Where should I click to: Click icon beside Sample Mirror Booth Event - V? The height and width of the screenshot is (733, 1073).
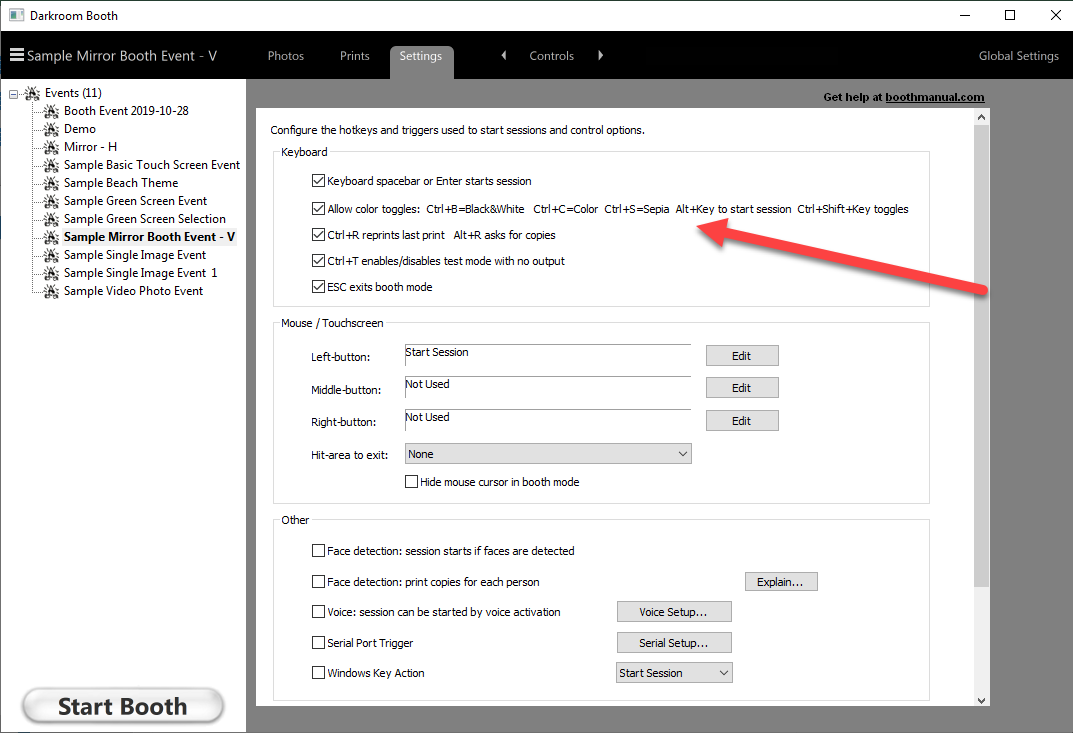(x=51, y=237)
